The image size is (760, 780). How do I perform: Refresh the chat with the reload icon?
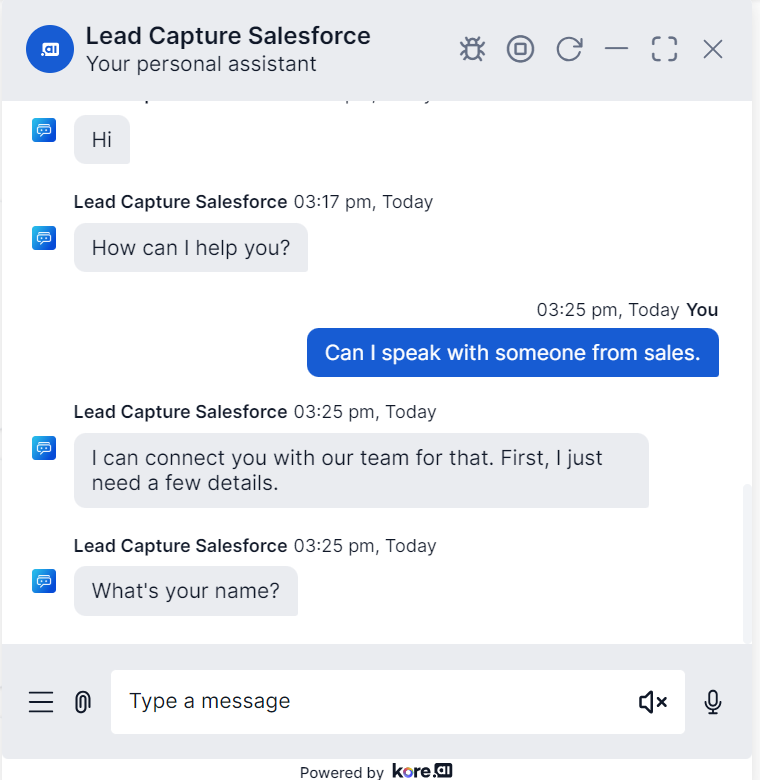point(569,49)
